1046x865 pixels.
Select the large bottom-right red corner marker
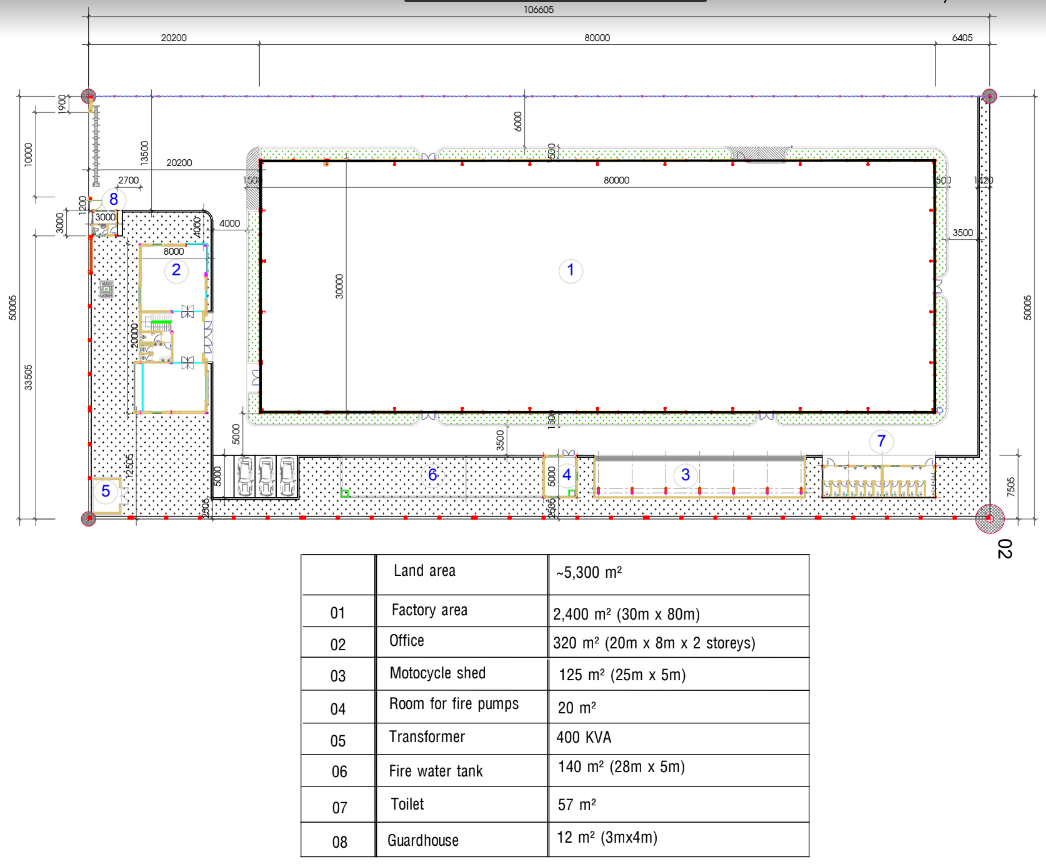989,518
